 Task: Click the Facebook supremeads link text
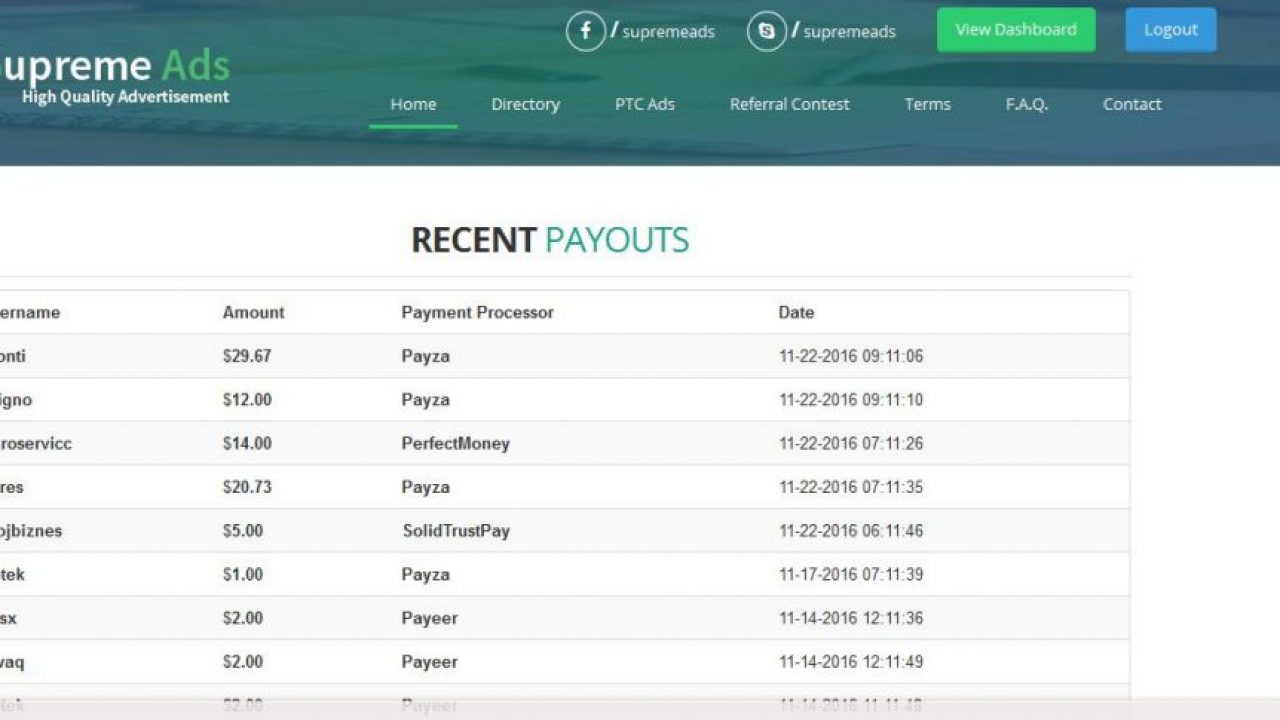668,32
